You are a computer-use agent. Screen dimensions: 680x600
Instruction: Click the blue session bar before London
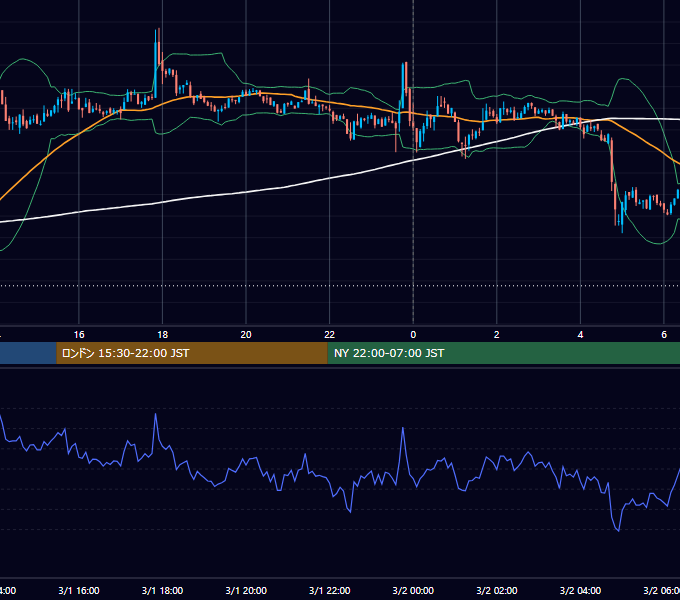pyautogui.click(x=28, y=353)
